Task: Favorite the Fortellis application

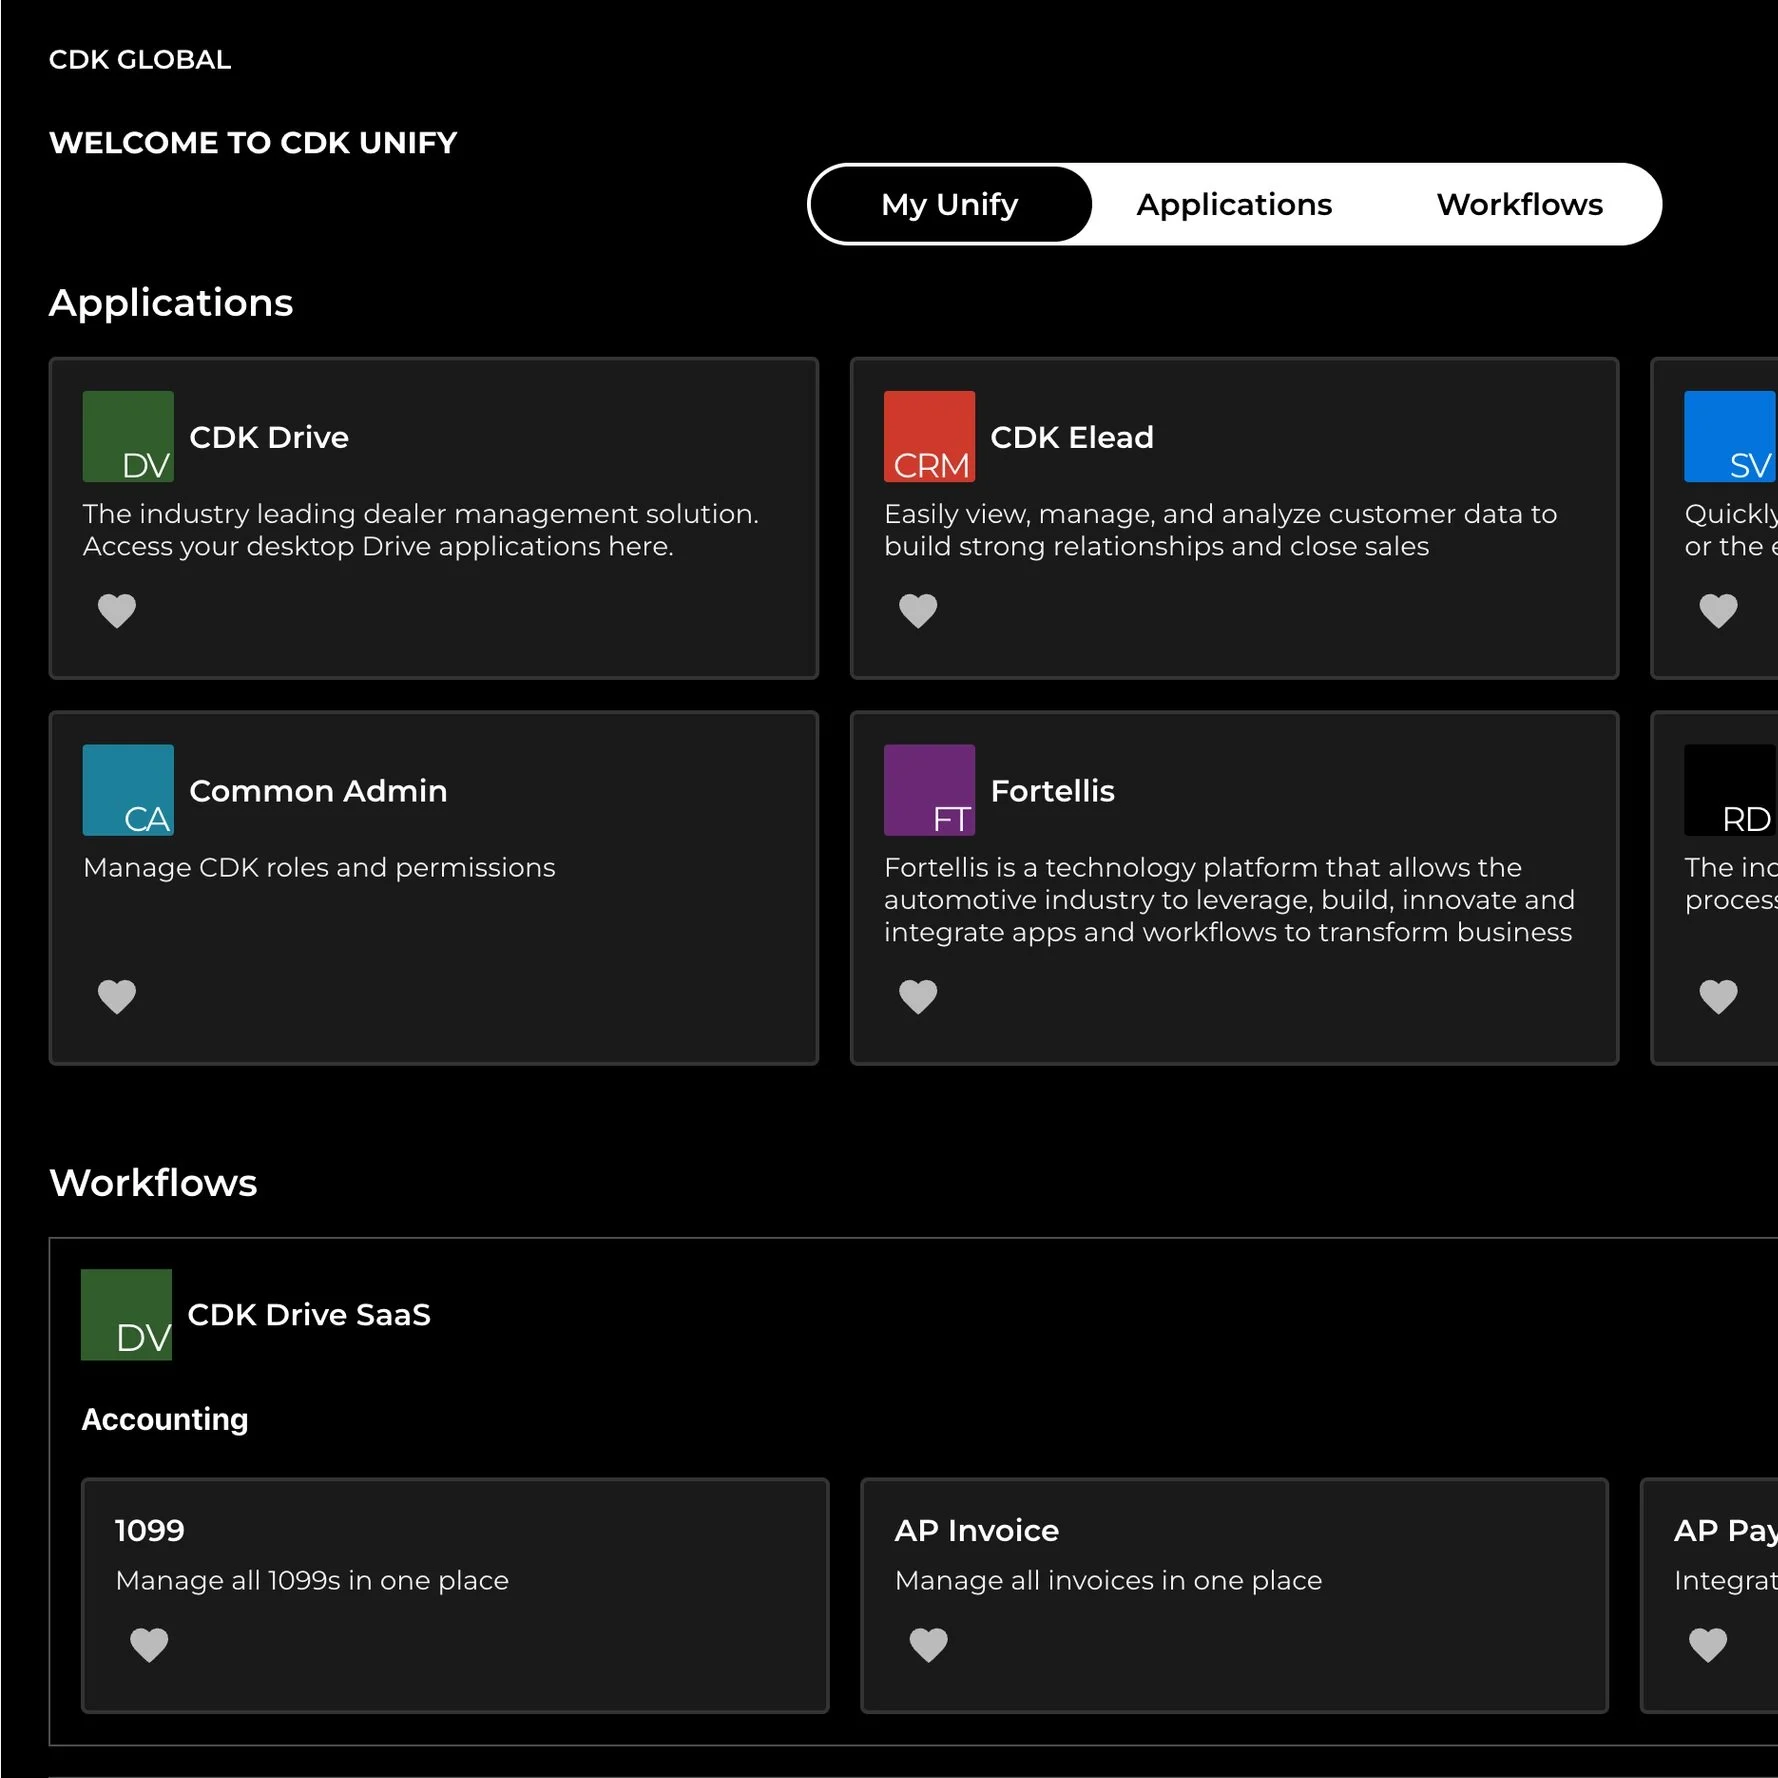Action: [x=917, y=996]
